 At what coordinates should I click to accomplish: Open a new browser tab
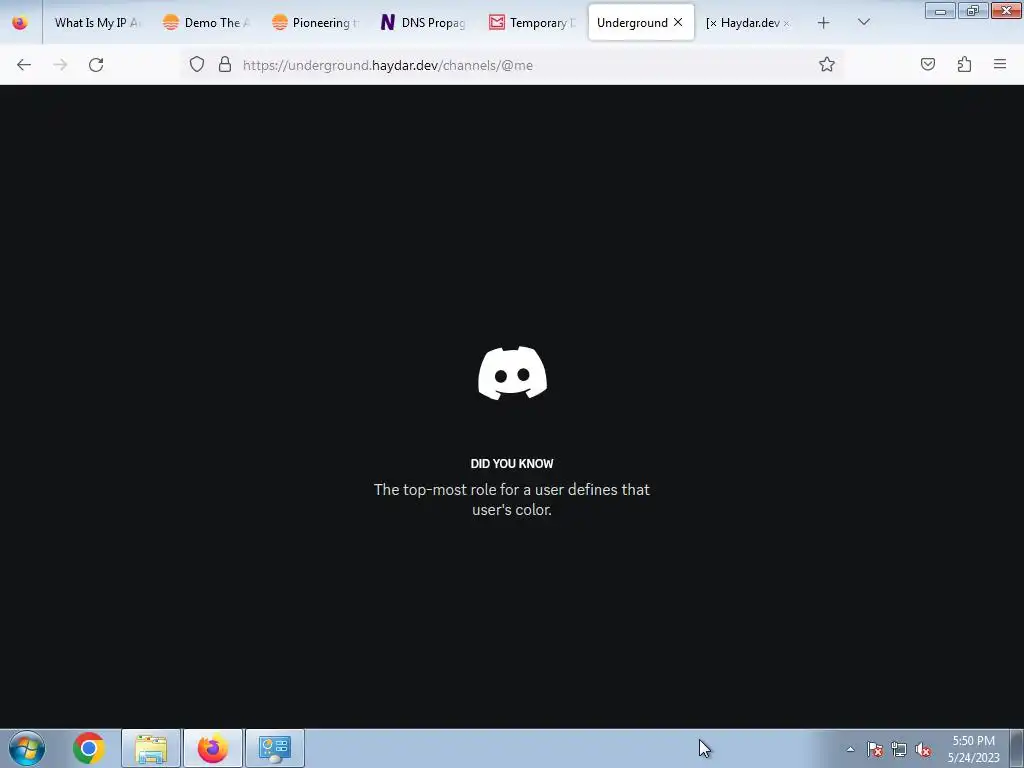coord(824,23)
